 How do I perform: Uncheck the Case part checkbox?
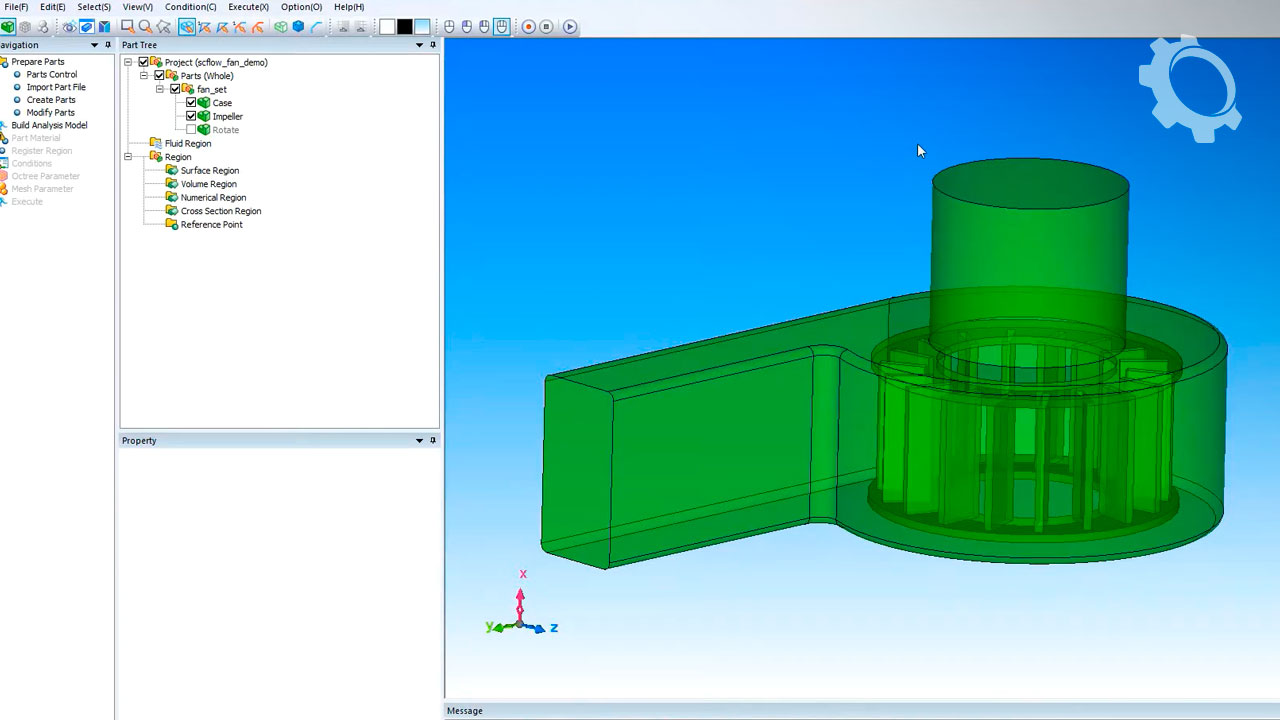(191, 103)
